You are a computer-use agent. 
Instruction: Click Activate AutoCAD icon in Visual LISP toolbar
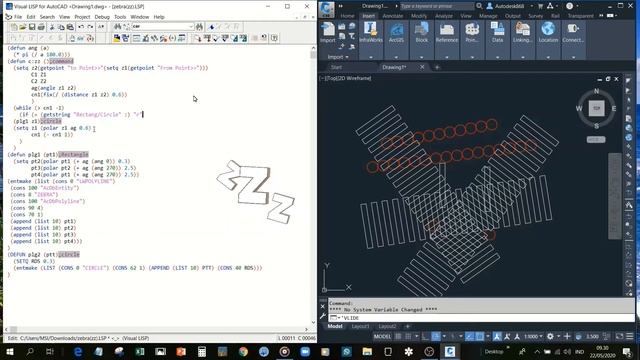point(117,38)
